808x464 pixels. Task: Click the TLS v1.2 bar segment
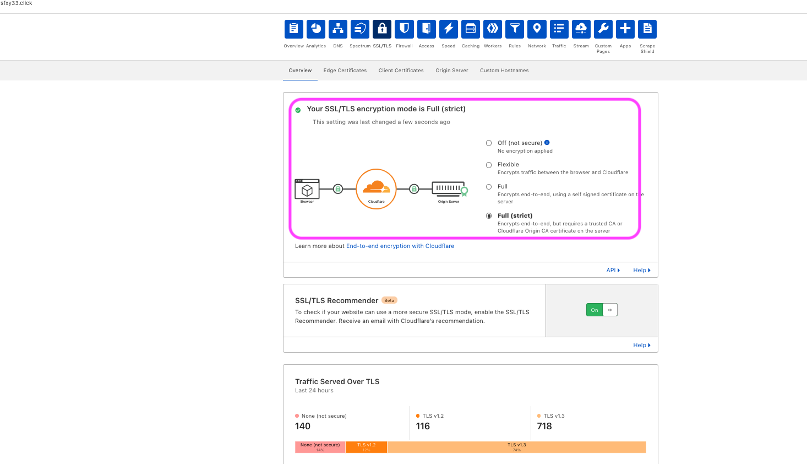point(366,447)
